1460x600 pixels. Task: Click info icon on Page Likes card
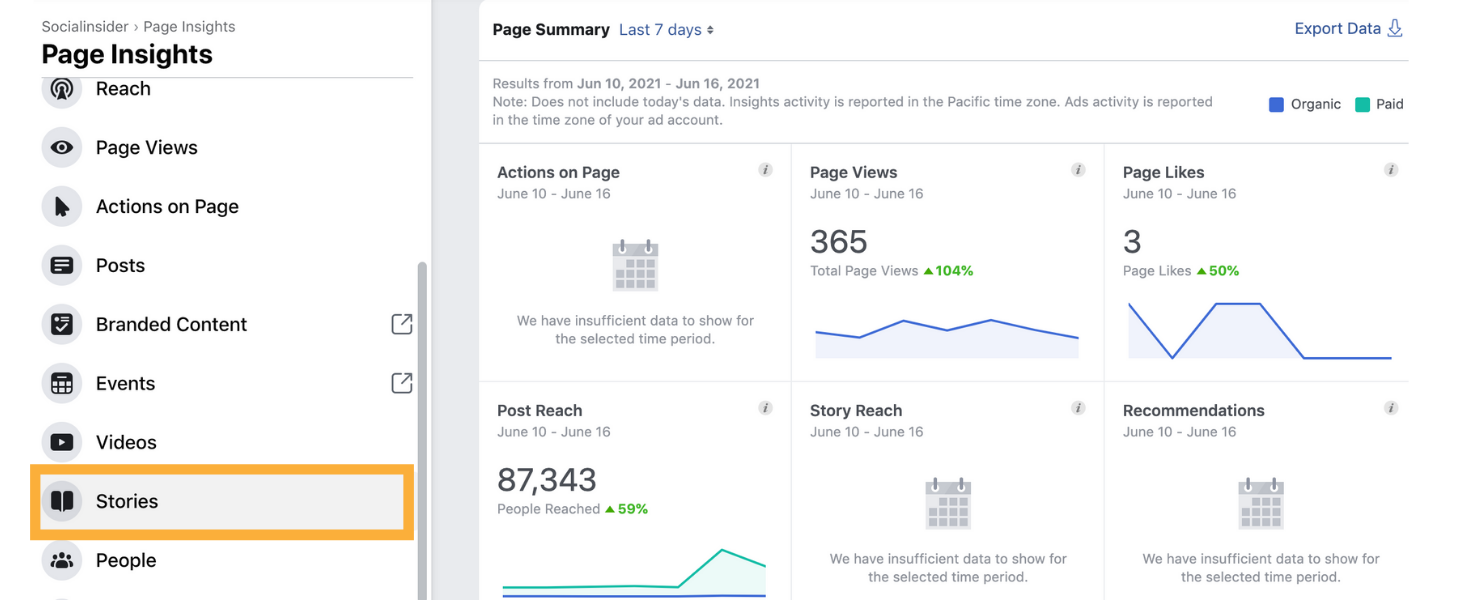coord(1391,170)
